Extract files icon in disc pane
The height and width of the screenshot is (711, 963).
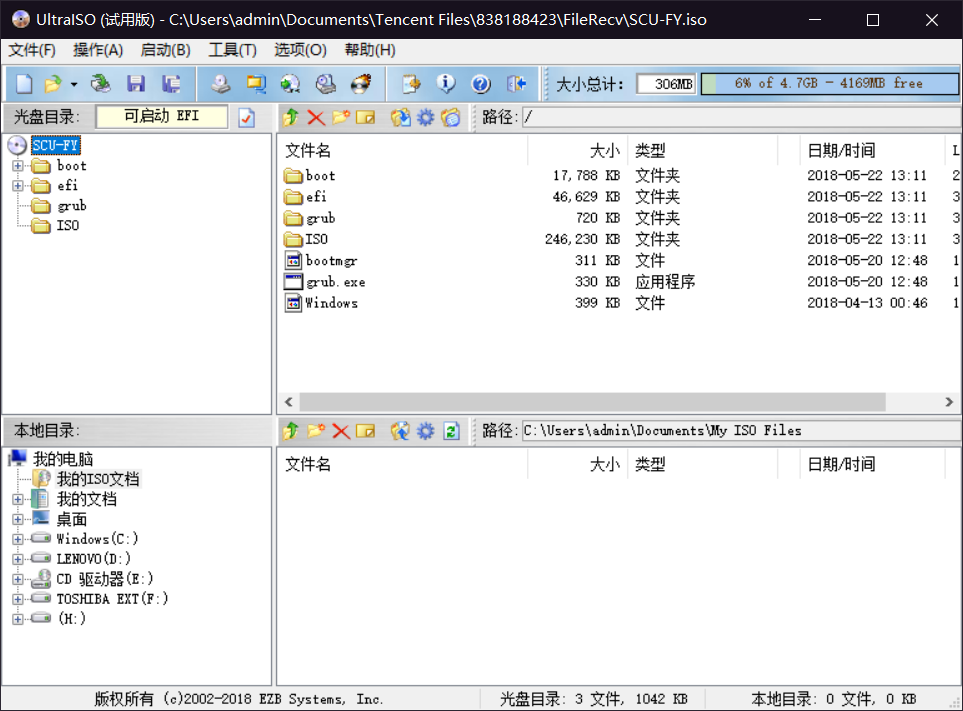coord(400,117)
